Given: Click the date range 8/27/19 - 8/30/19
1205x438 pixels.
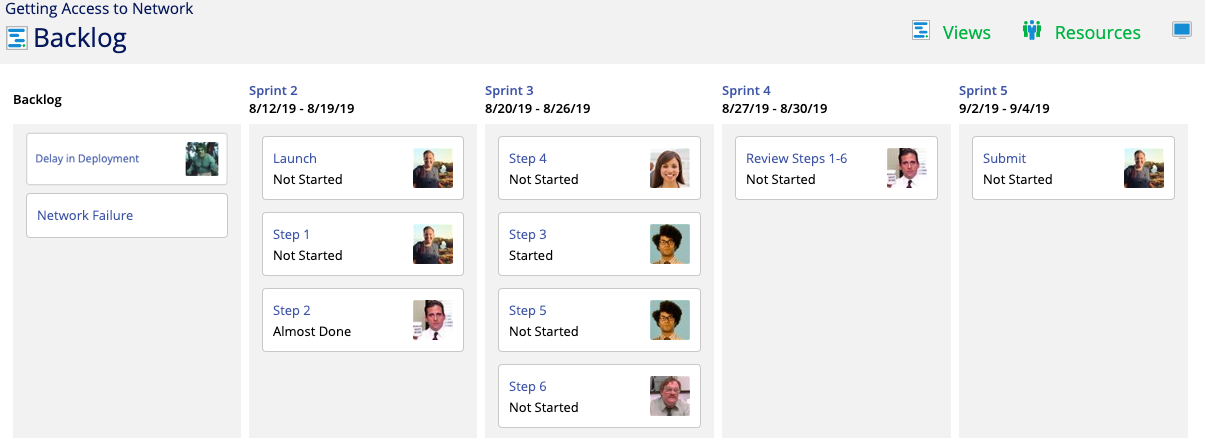Looking at the screenshot, I should [775, 108].
